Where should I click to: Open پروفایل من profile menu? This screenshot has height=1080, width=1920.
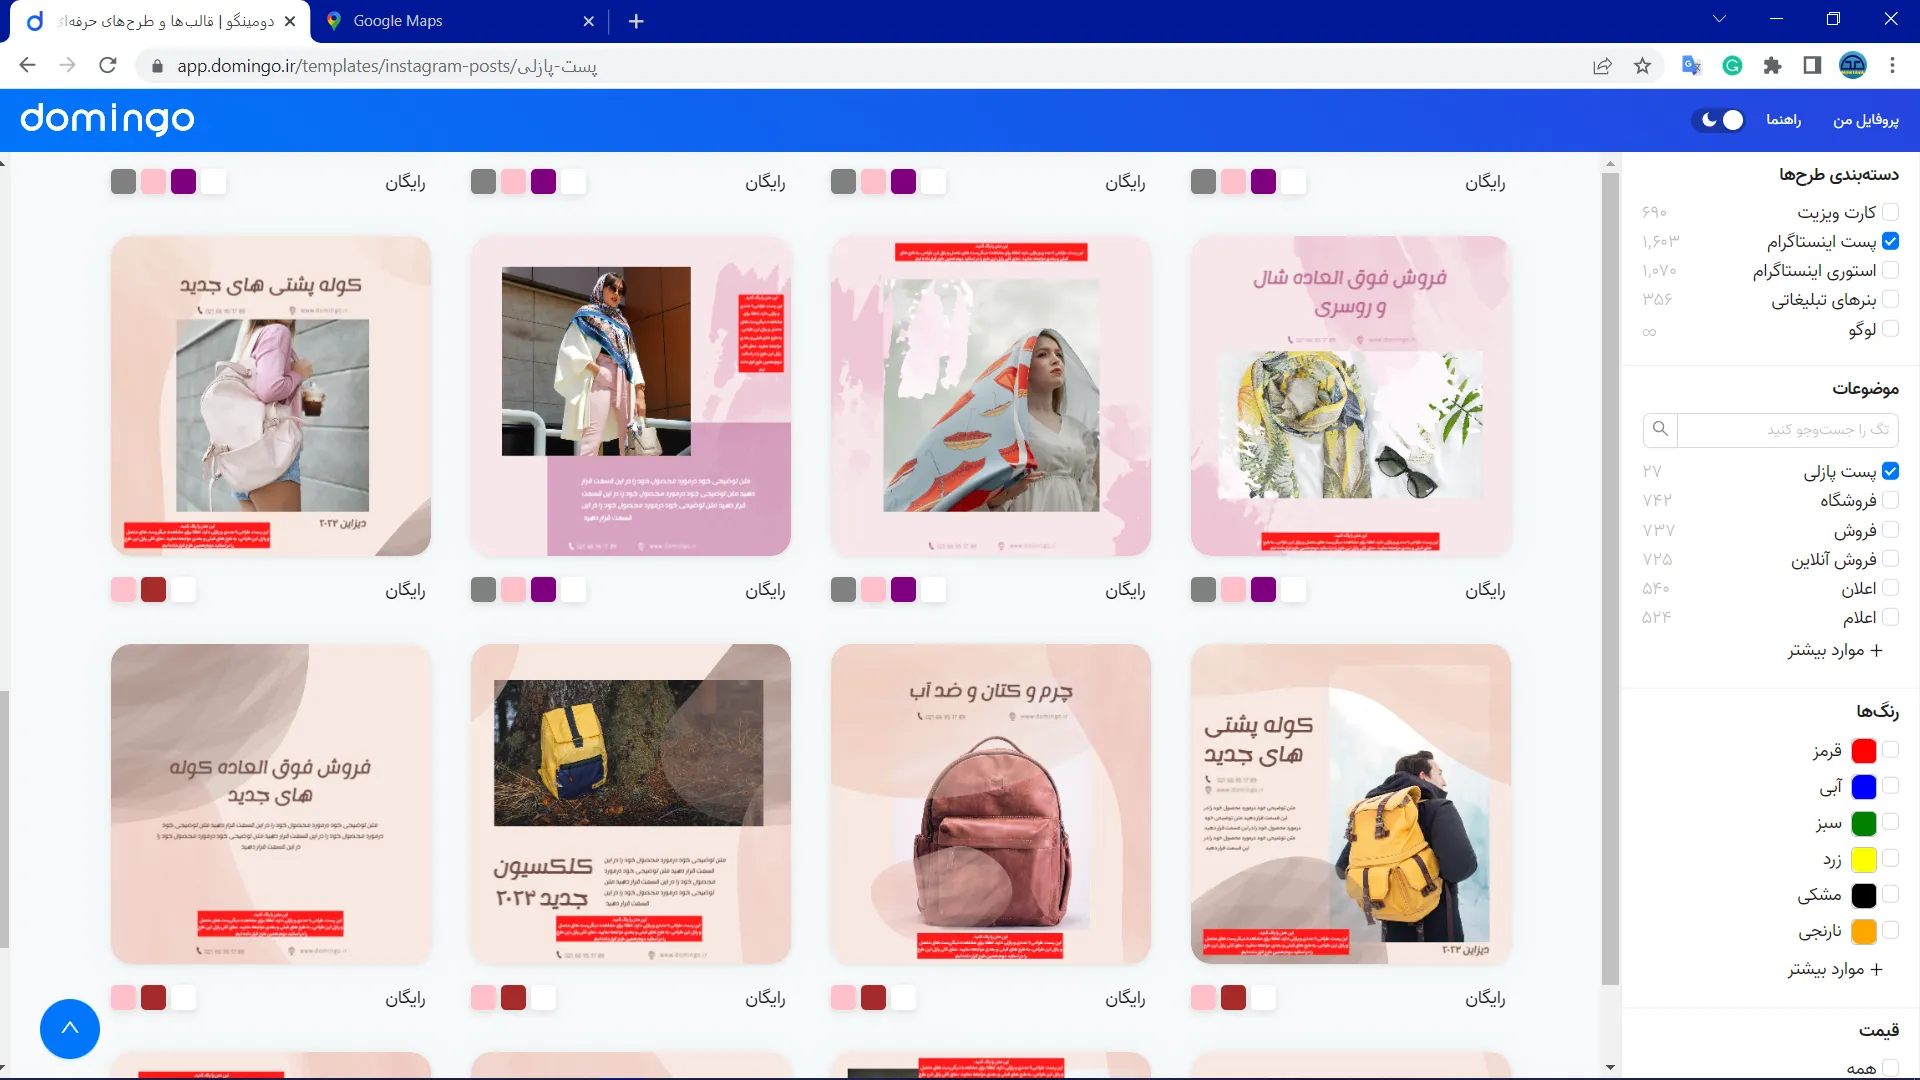pyautogui.click(x=1865, y=120)
